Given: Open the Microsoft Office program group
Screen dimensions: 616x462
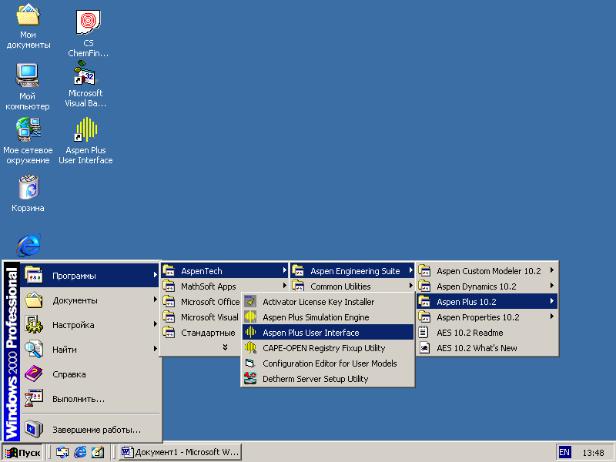Looking at the screenshot, I should click(201, 302).
